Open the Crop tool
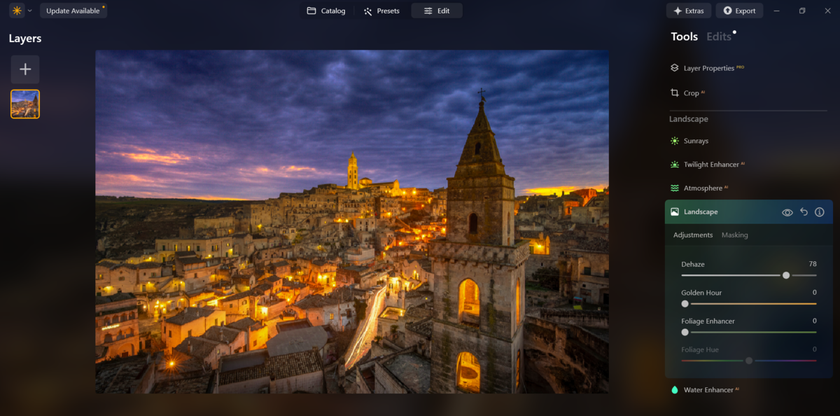Screen dimensions: 840x416 688,93
